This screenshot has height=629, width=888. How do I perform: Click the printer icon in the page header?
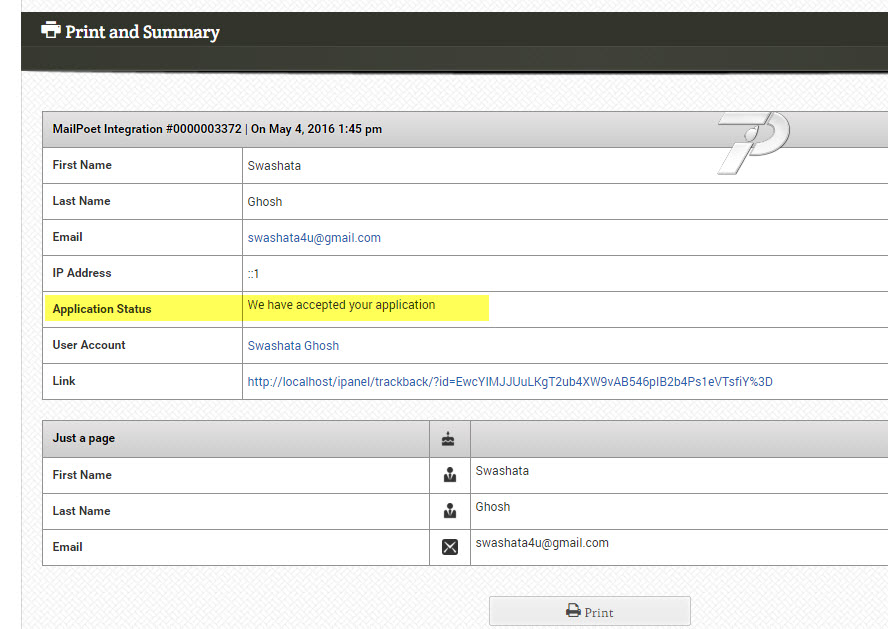[51, 30]
